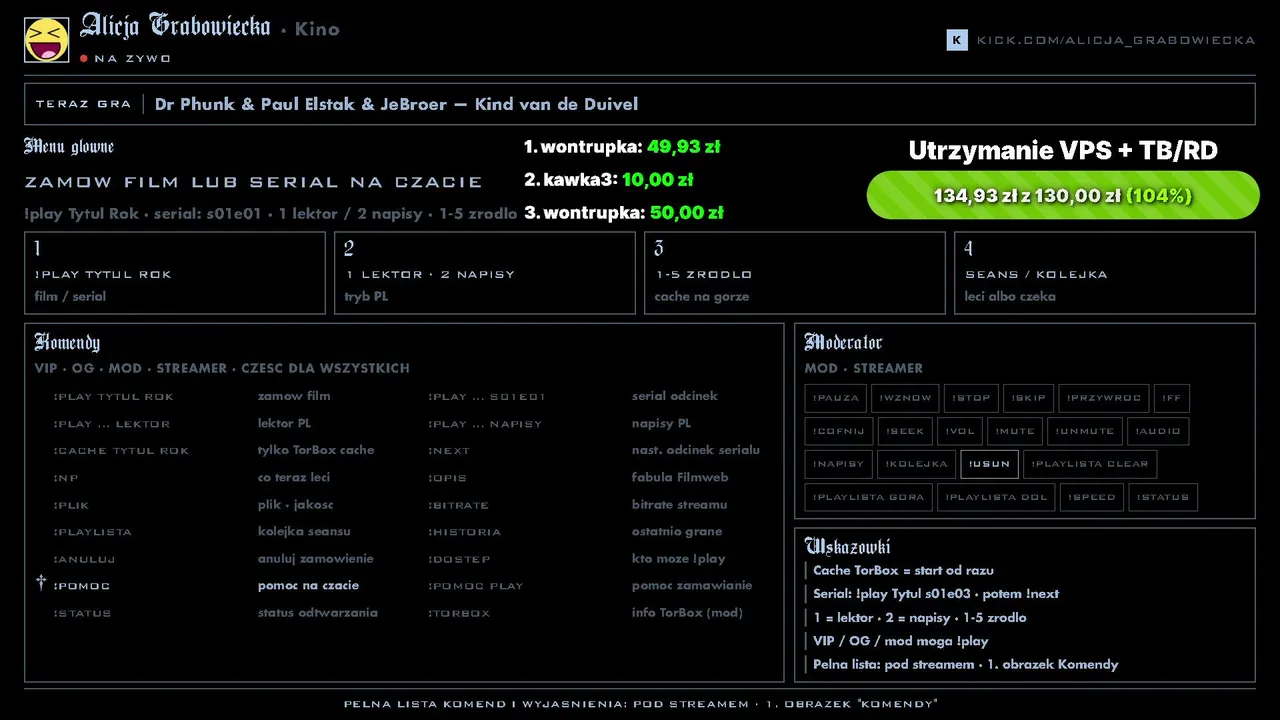Viewport: 1280px width, 720px height.
Task: Click the !STATUS button in Moderator panel
Action: coord(1162,497)
